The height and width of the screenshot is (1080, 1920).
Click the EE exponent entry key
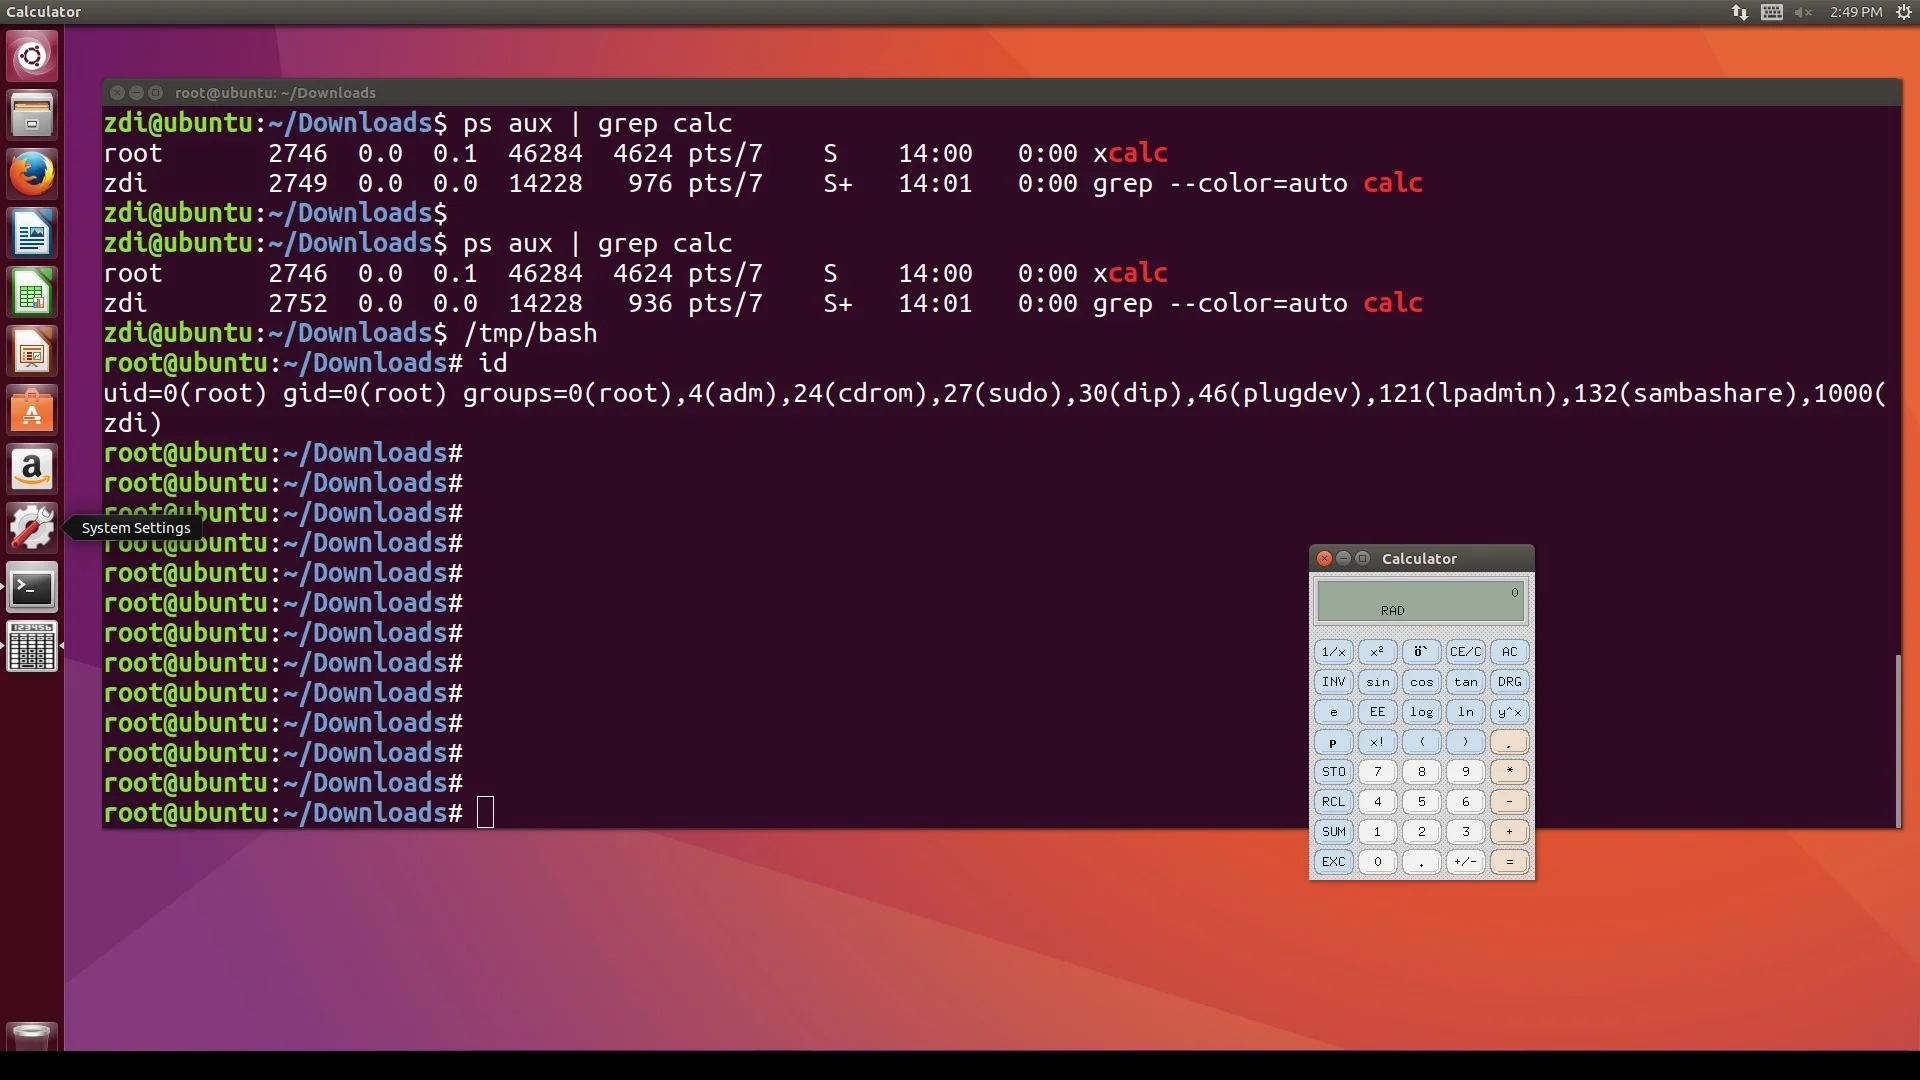coord(1378,712)
